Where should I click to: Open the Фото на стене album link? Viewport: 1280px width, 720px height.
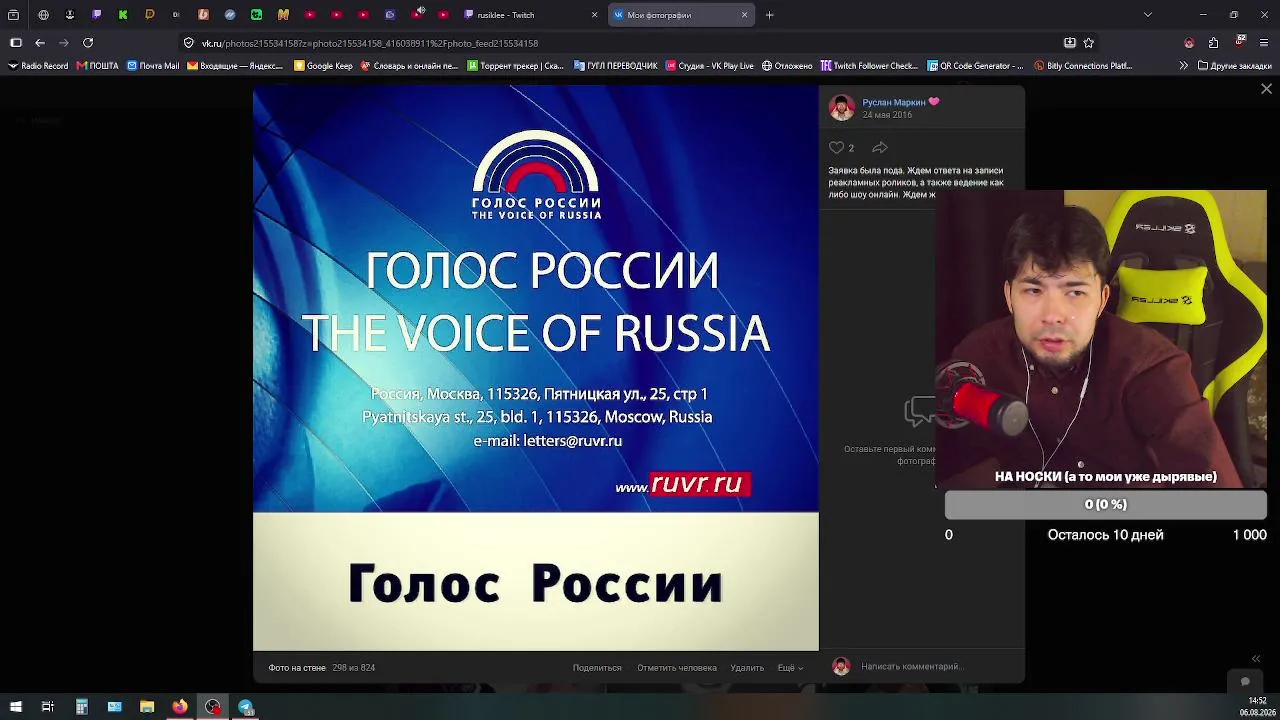pyautogui.click(x=297, y=668)
